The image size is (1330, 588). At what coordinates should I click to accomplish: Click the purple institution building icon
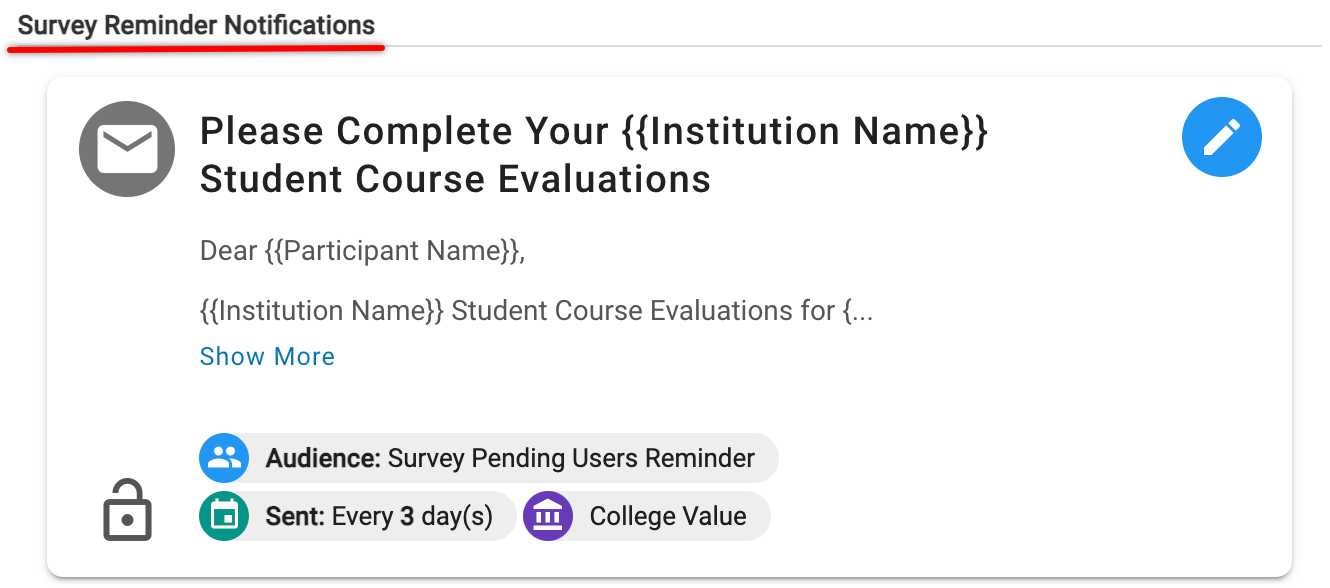(x=548, y=517)
